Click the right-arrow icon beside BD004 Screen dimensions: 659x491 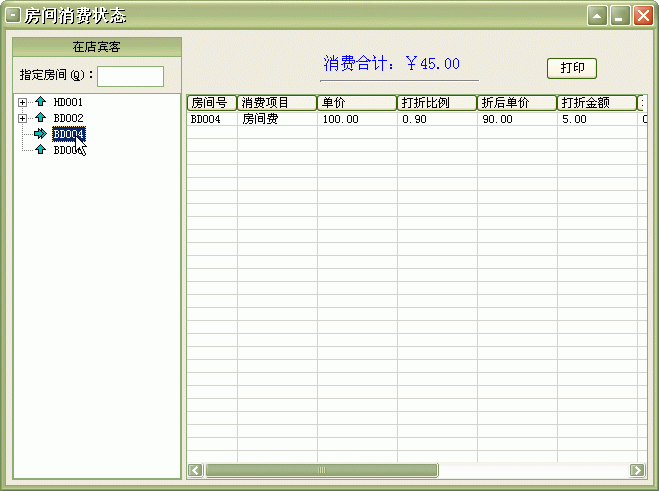(40, 134)
